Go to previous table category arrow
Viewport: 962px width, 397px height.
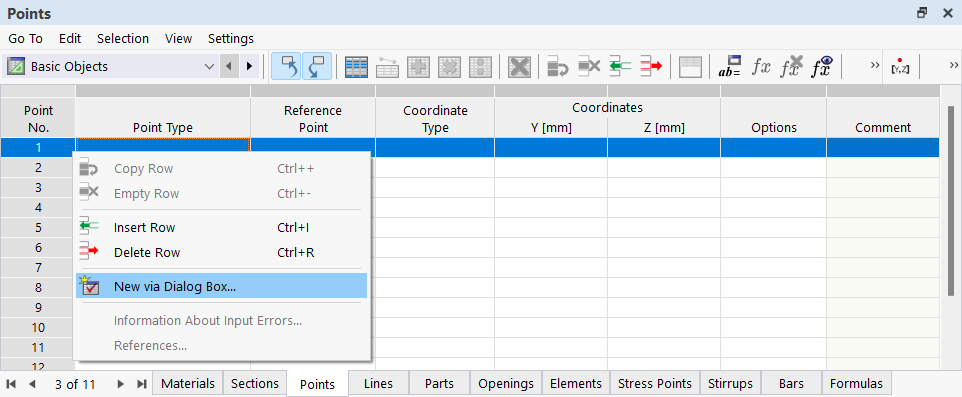(229, 66)
